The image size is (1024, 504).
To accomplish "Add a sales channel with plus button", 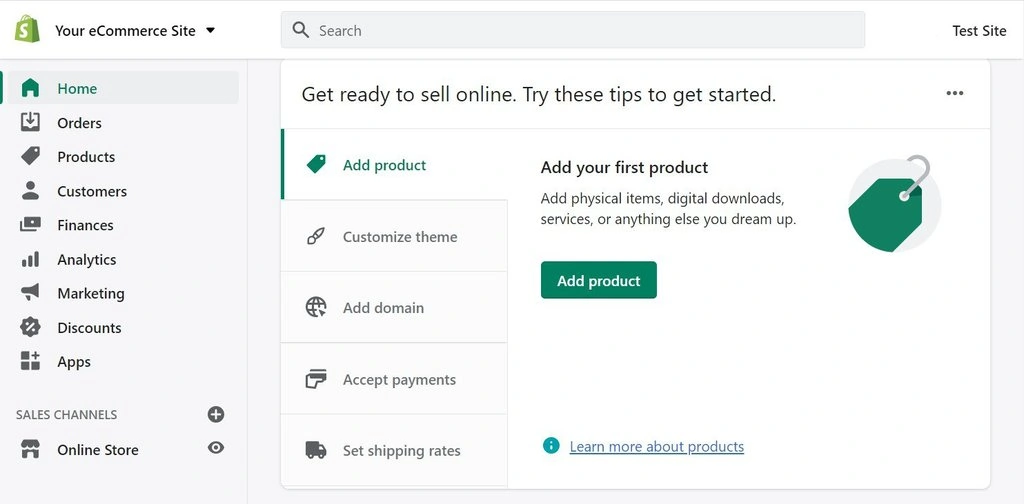I will coord(216,415).
